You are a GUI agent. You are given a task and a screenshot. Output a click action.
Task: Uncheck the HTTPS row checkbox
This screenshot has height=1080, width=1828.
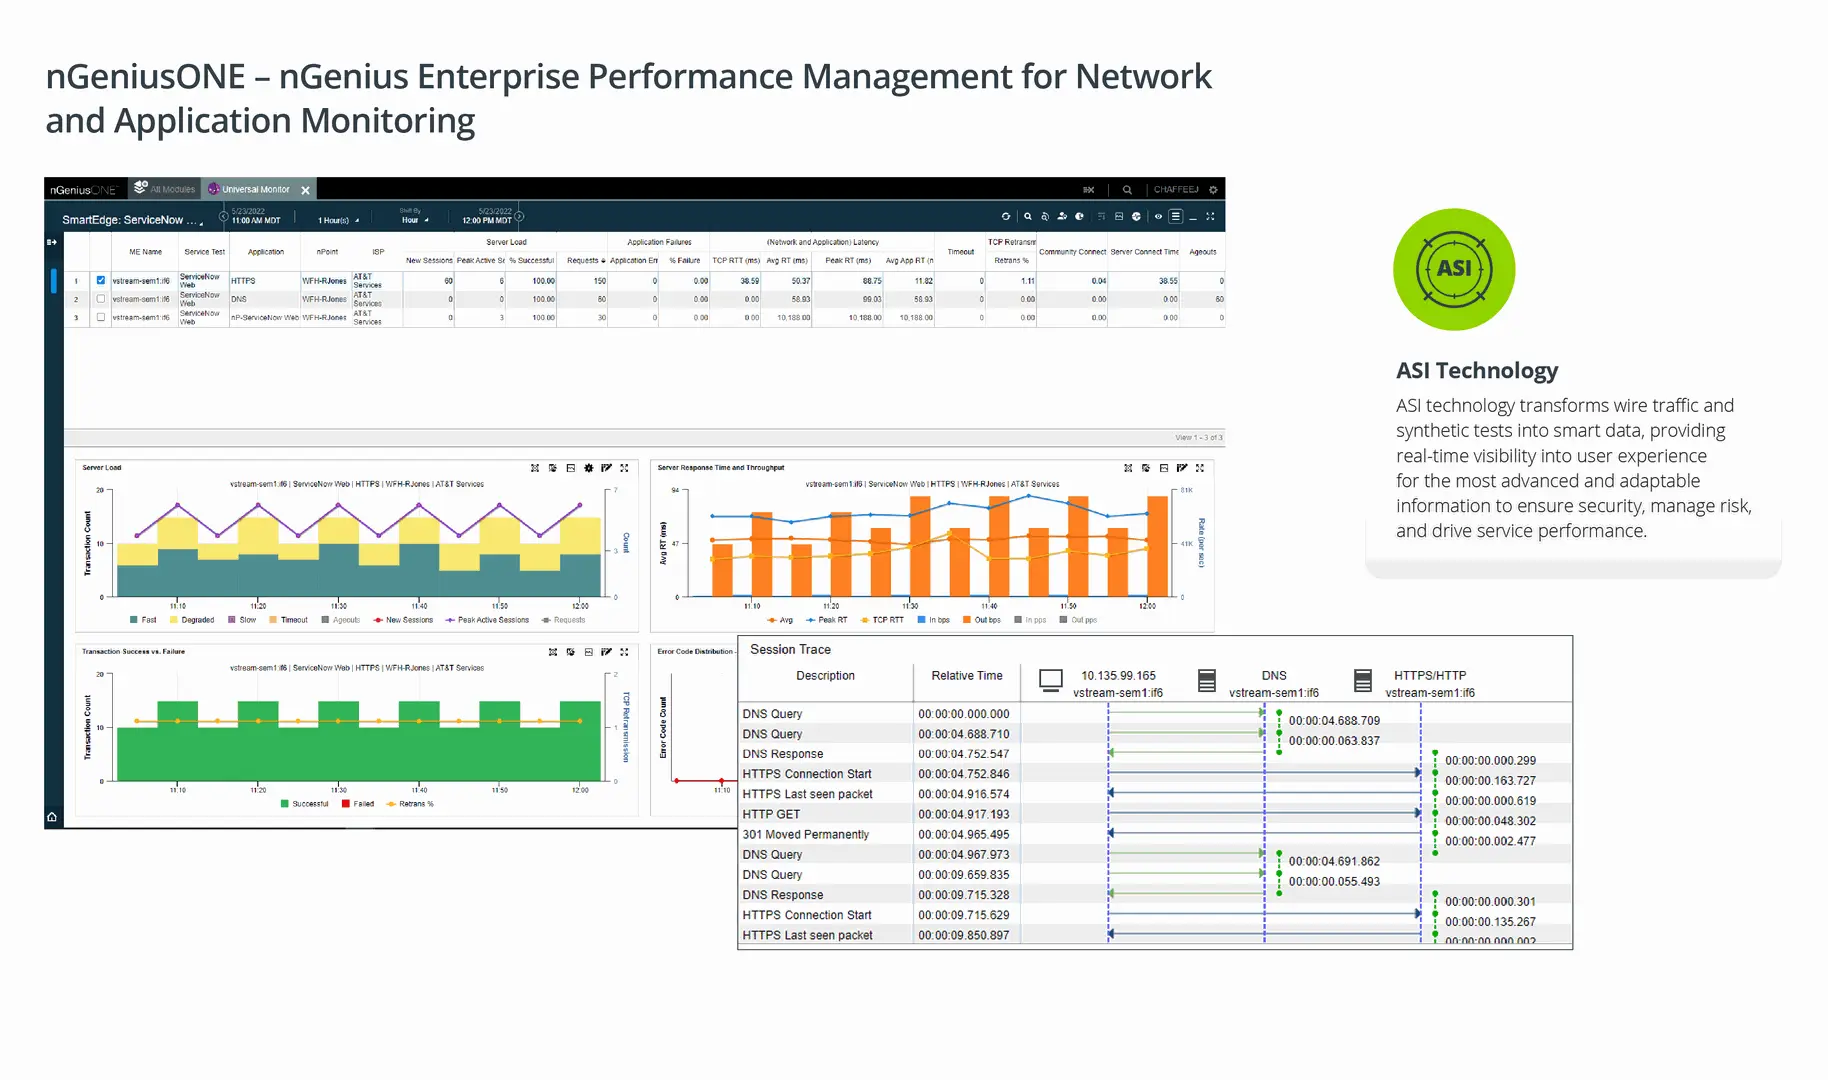click(100, 280)
